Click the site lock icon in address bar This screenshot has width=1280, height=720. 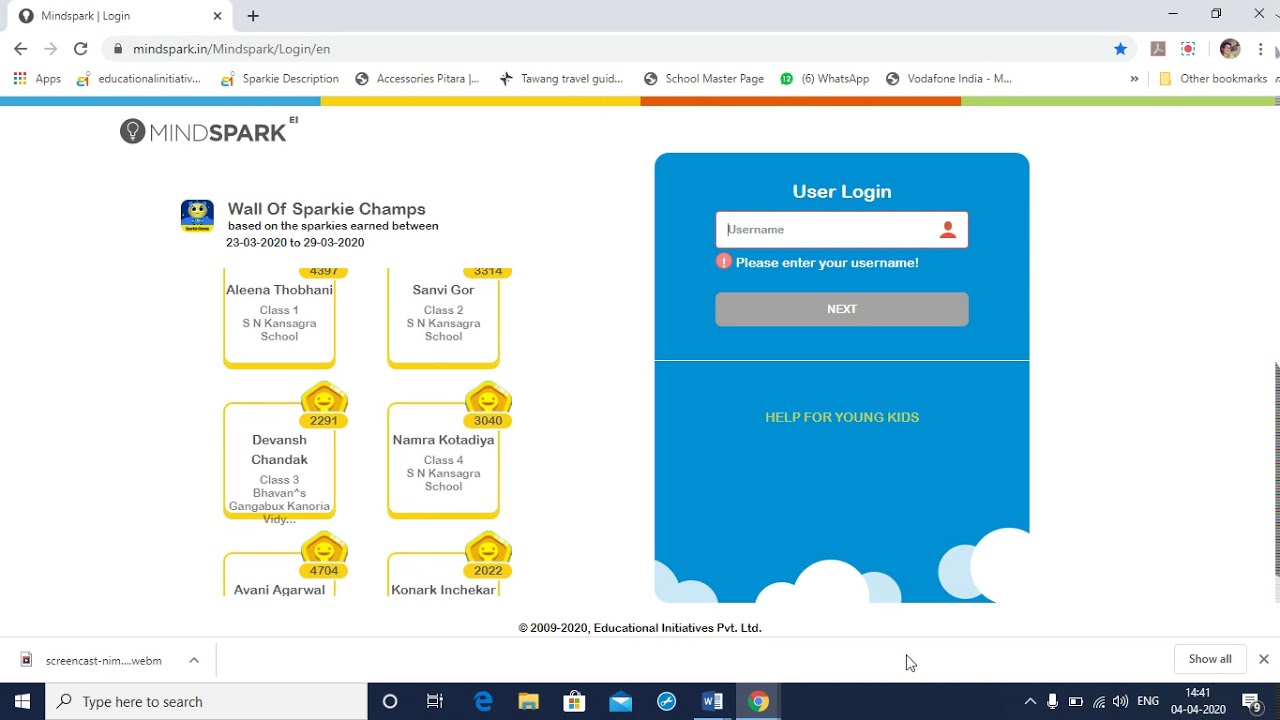coord(118,49)
